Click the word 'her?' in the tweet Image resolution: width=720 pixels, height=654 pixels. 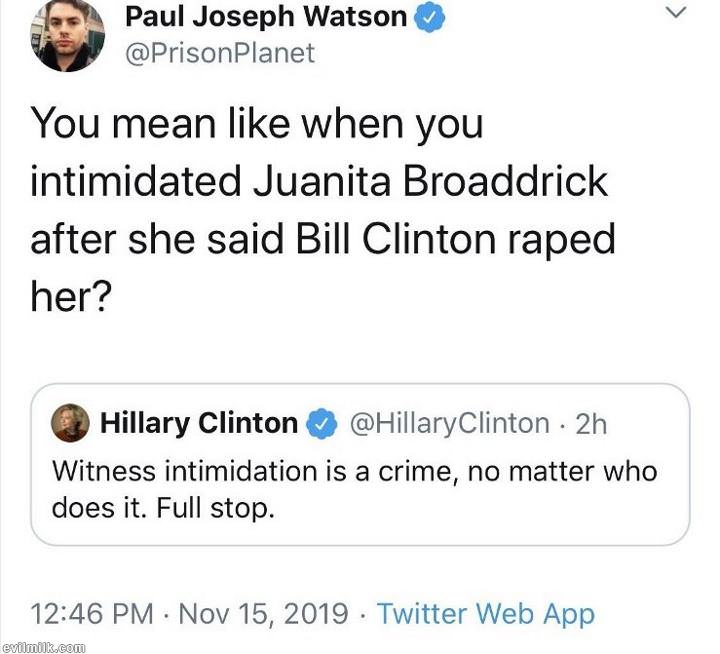(x=71, y=296)
